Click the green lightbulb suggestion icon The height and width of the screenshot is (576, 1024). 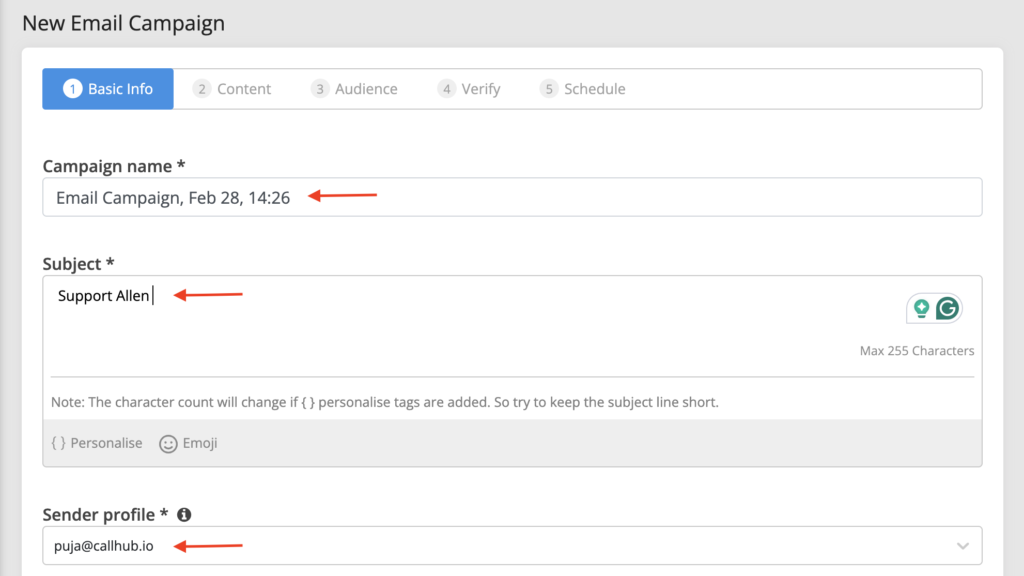921,308
